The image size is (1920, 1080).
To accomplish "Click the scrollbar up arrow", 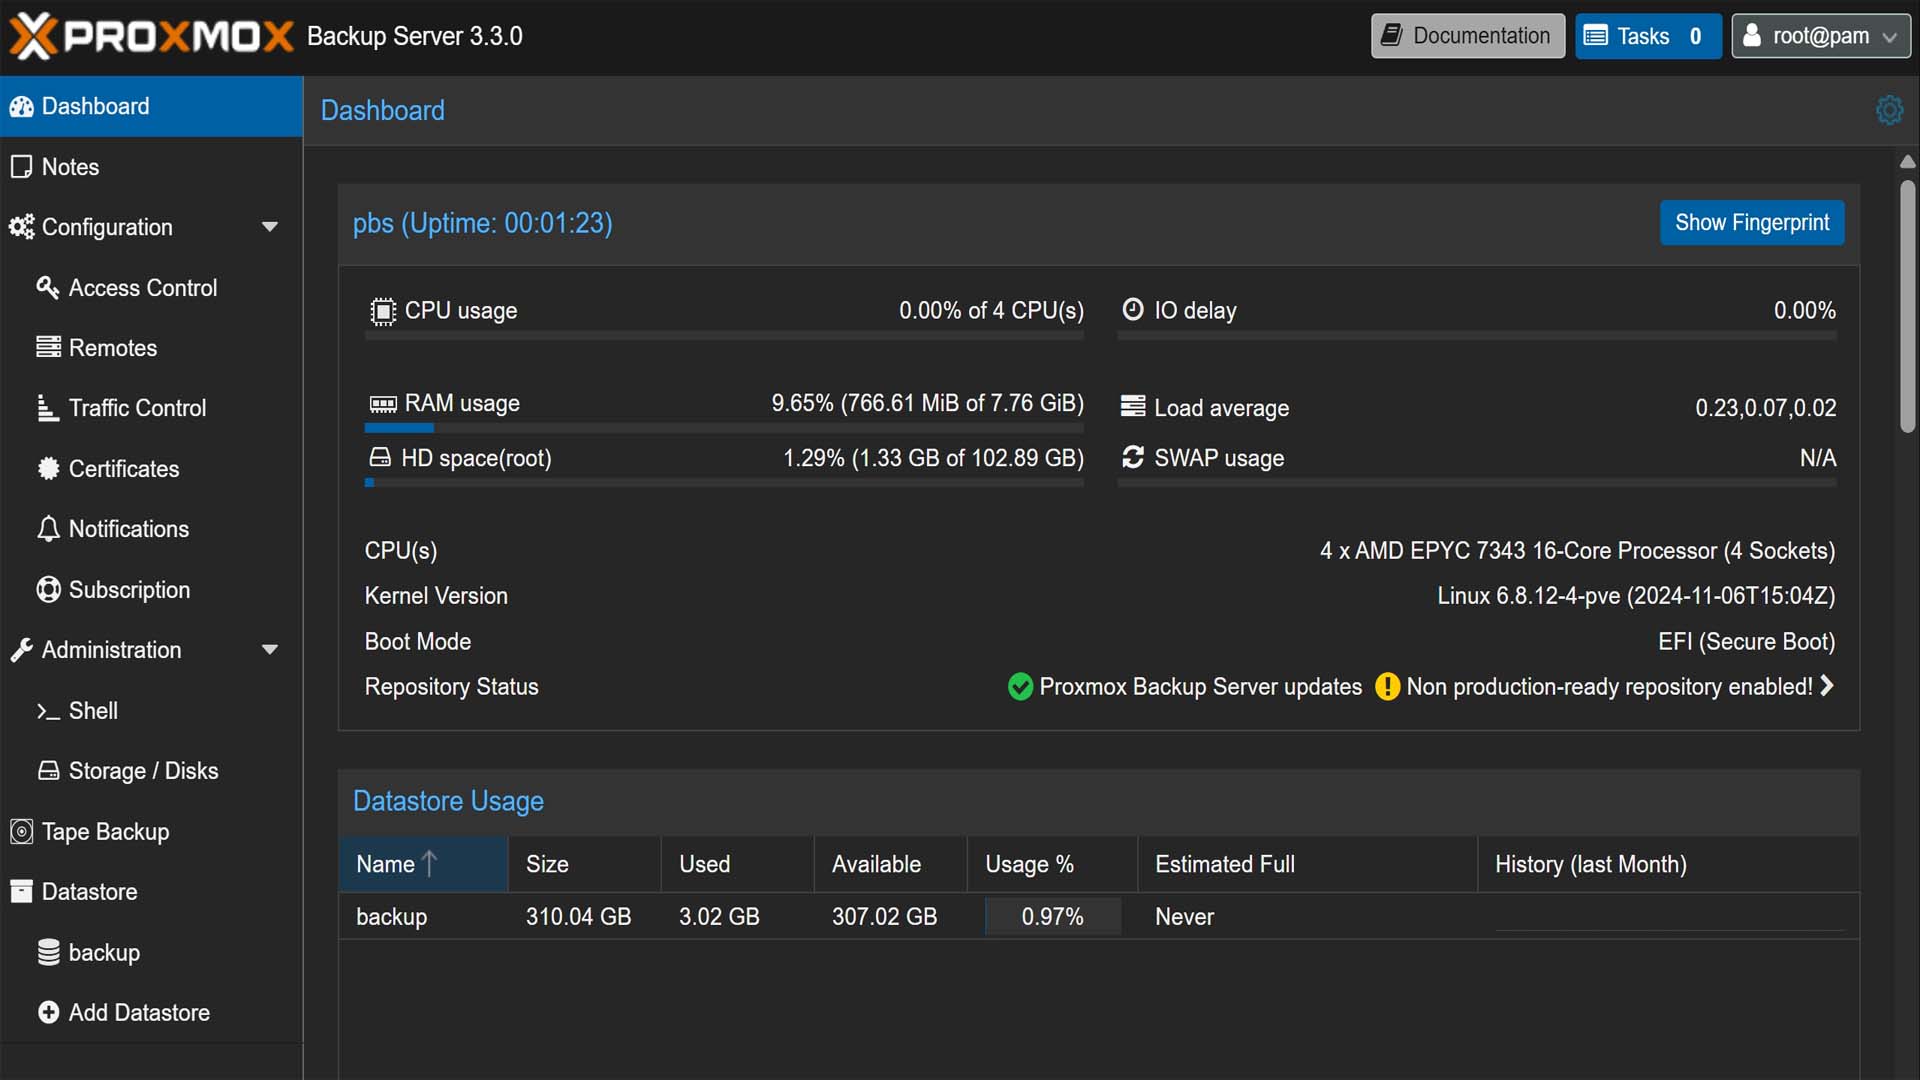I will click(1907, 162).
